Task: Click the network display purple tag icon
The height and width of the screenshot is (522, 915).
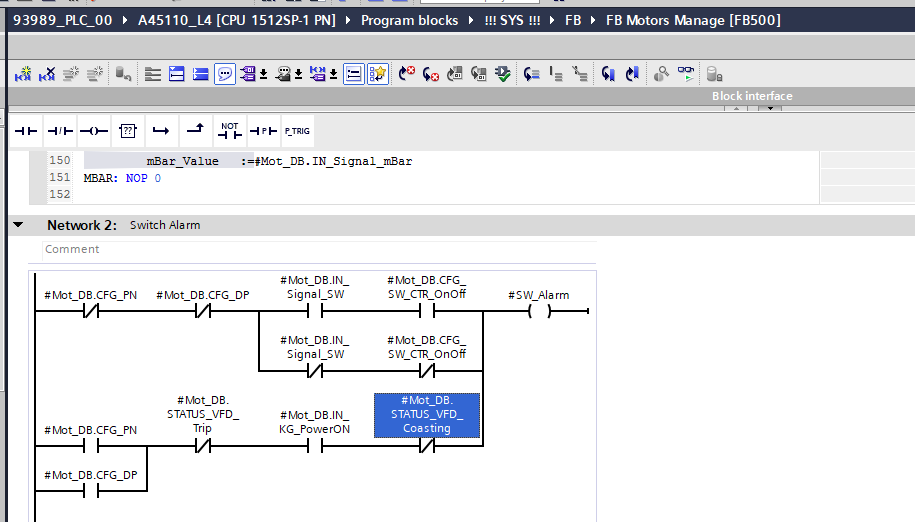Action: click(318, 74)
